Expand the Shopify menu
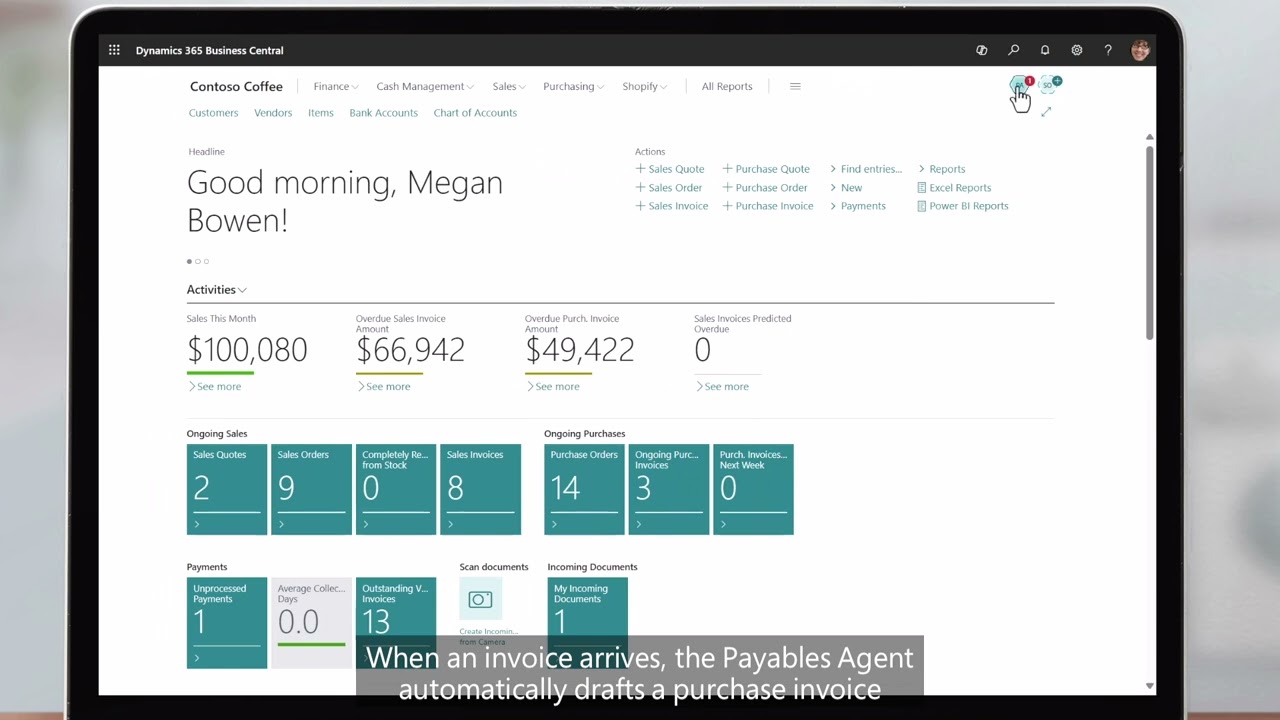 [645, 86]
